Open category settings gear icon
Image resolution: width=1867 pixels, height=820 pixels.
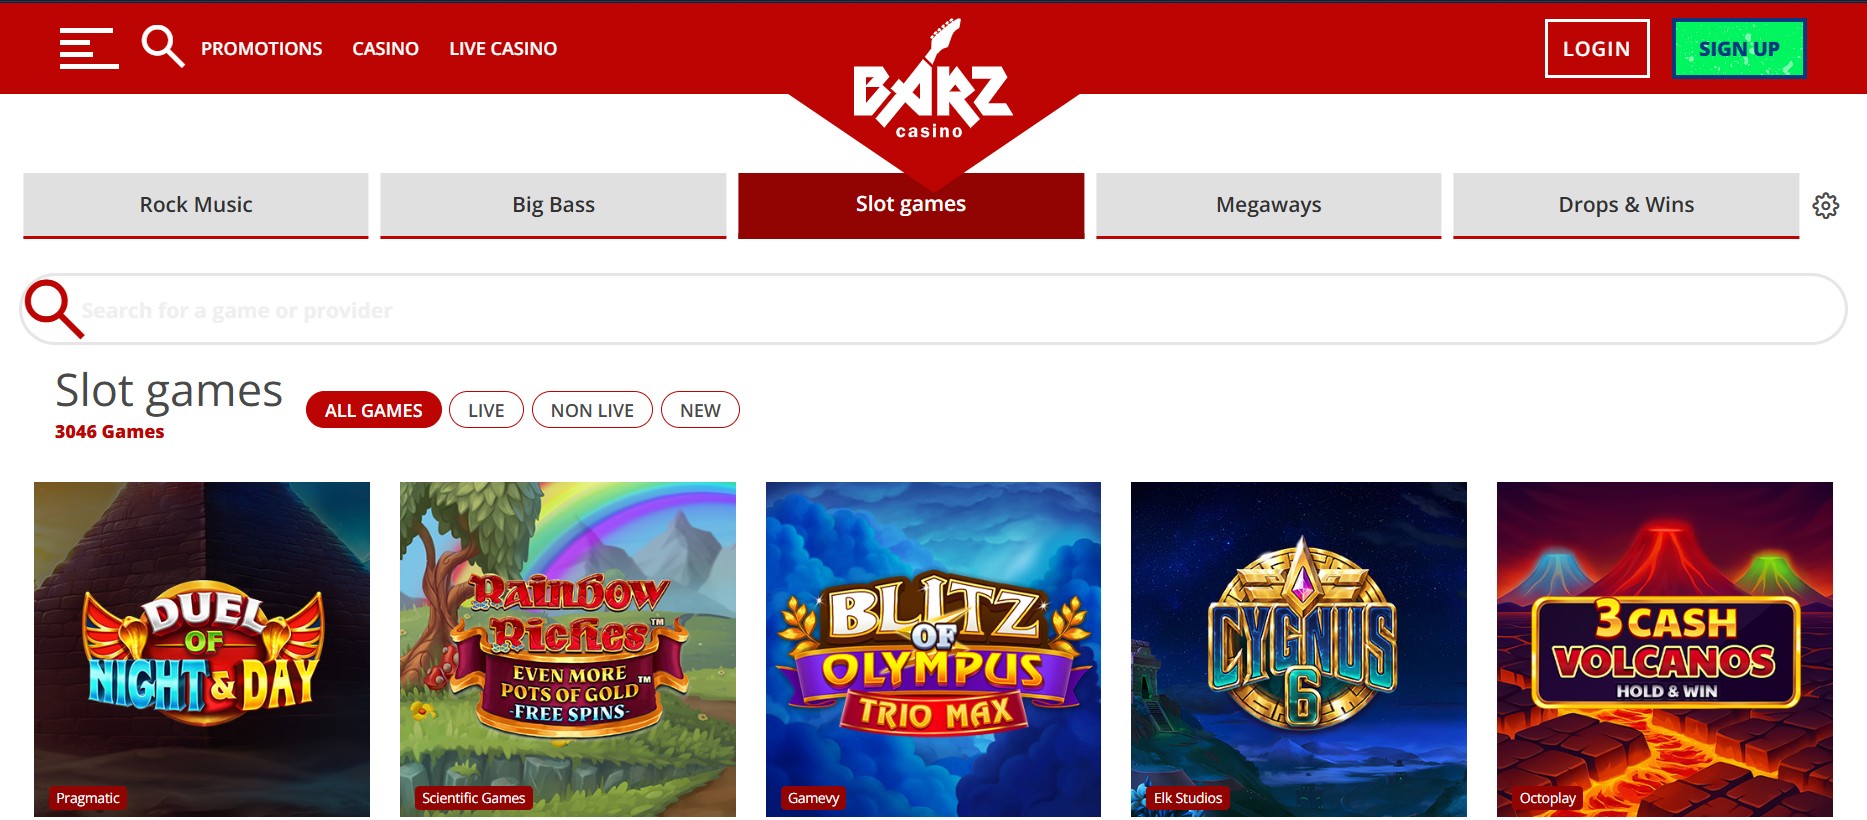pos(1826,205)
